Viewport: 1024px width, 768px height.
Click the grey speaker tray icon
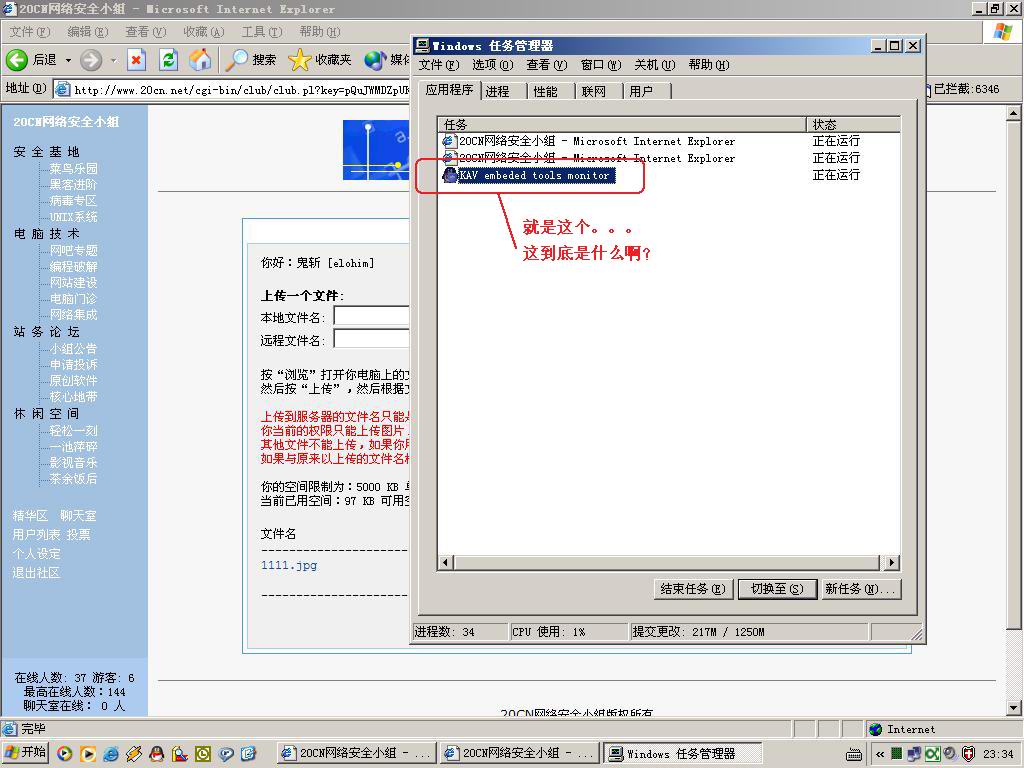[950, 754]
